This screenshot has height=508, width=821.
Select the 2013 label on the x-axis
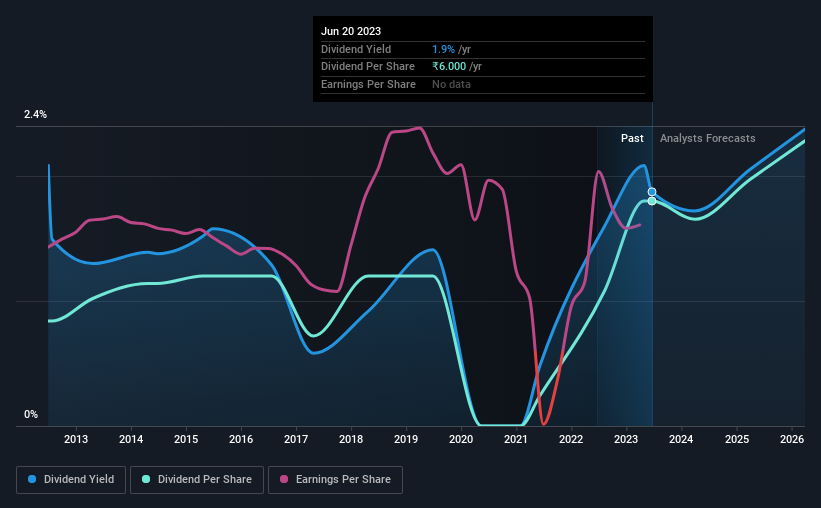click(x=76, y=439)
